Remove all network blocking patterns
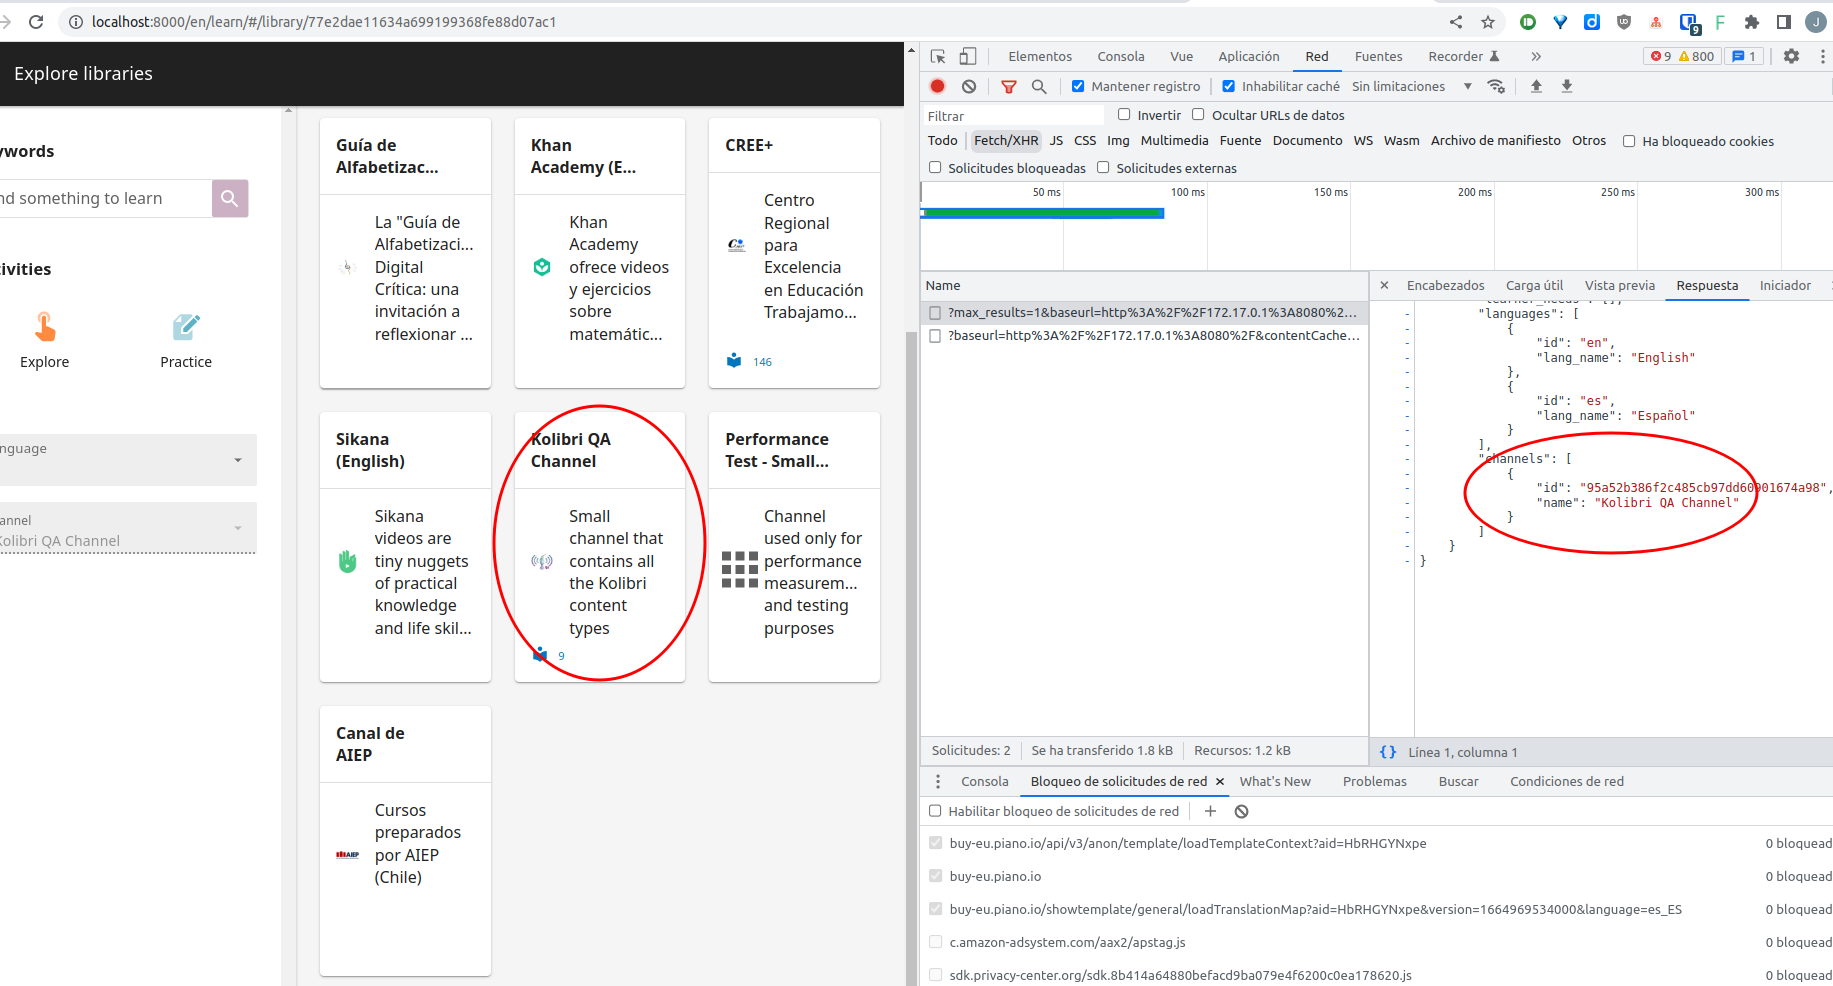 (x=1241, y=811)
